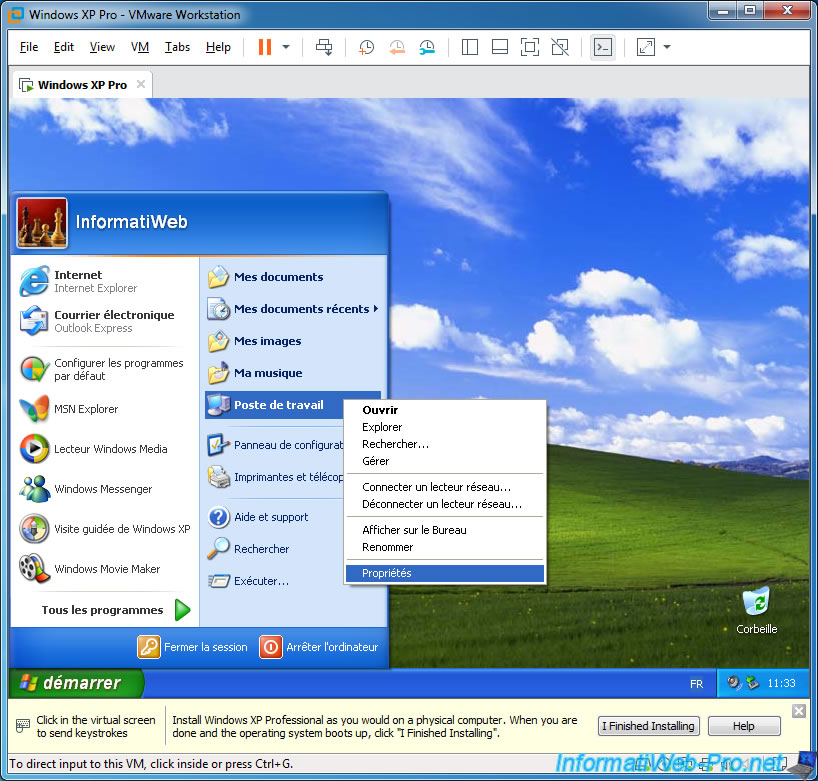Click the 11:33 taskbar clock
This screenshot has width=818, height=781.
781,683
